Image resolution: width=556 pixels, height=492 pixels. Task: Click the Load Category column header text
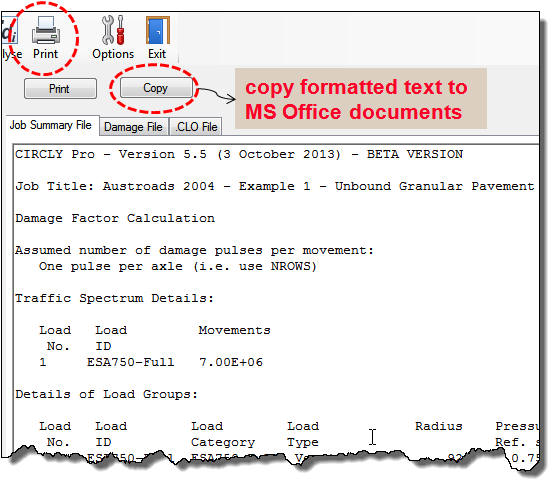[x=223, y=434]
